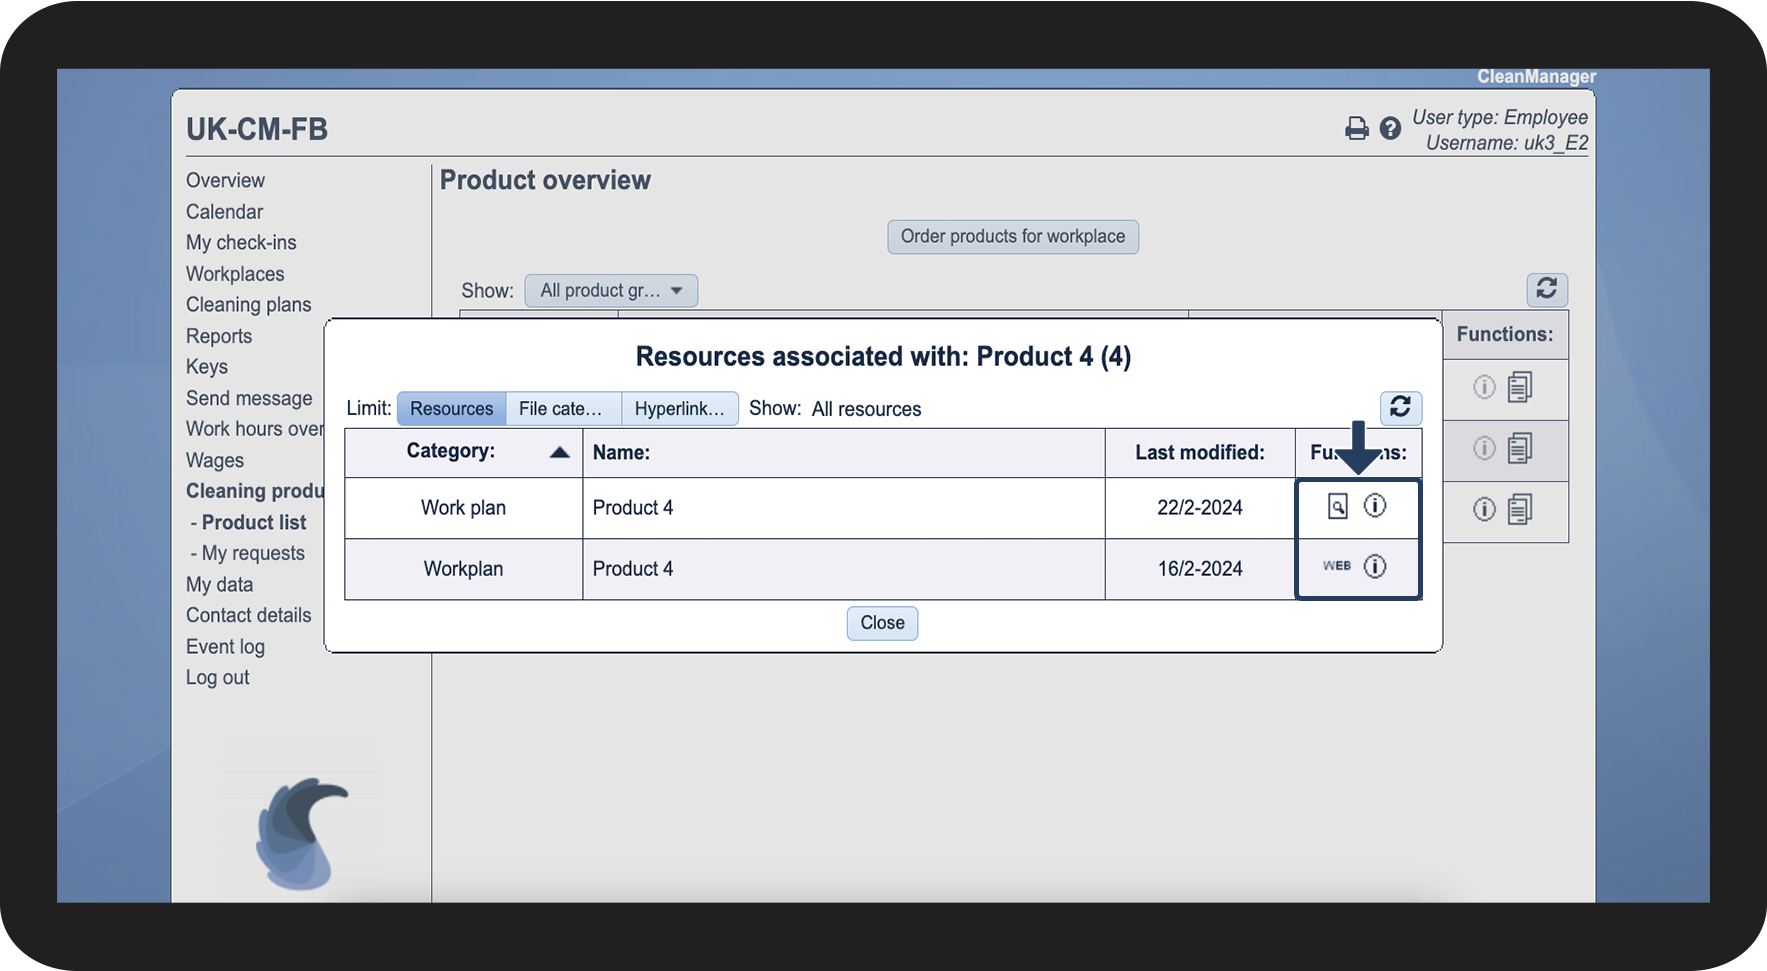Viewport: 1767px width, 971px height.
Task: Switch limit filter to File categories
Action: coord(562,409)
